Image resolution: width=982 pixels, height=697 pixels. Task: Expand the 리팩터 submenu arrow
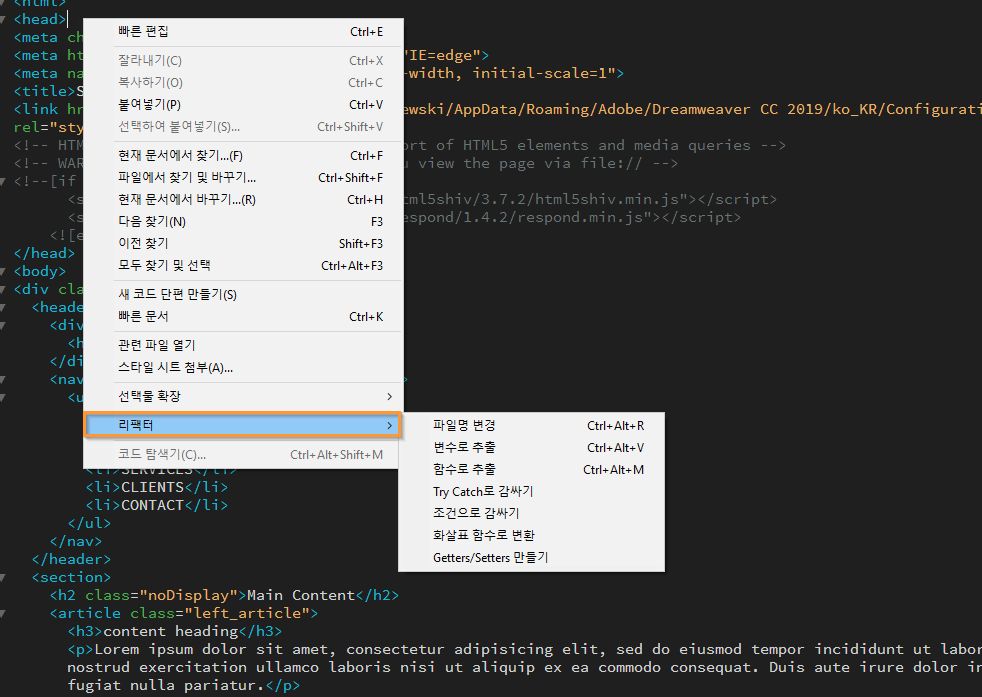click(390, 424)
